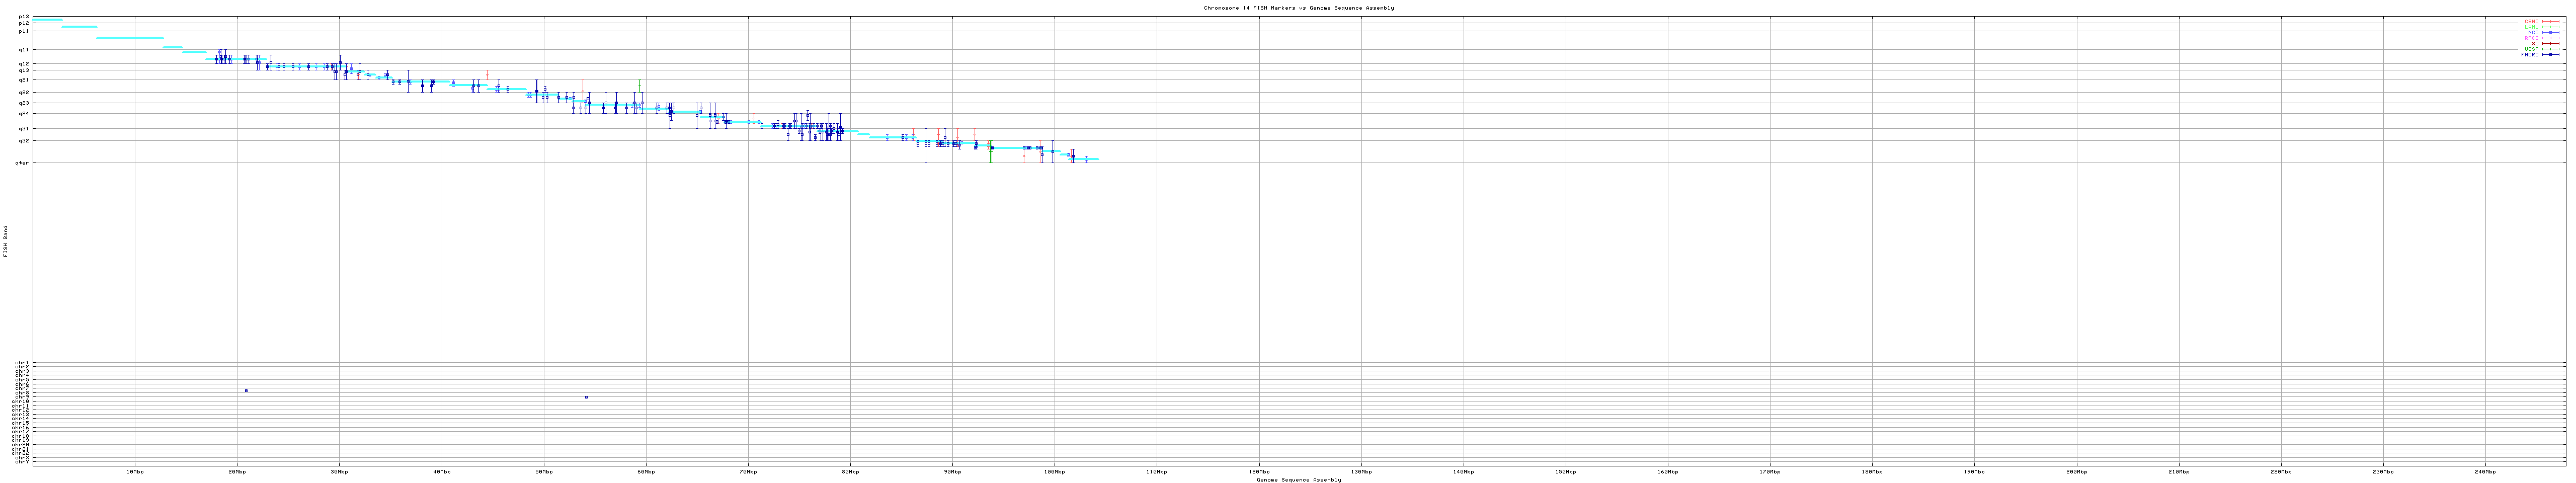Click the q11 band label

tap(24, 50)
